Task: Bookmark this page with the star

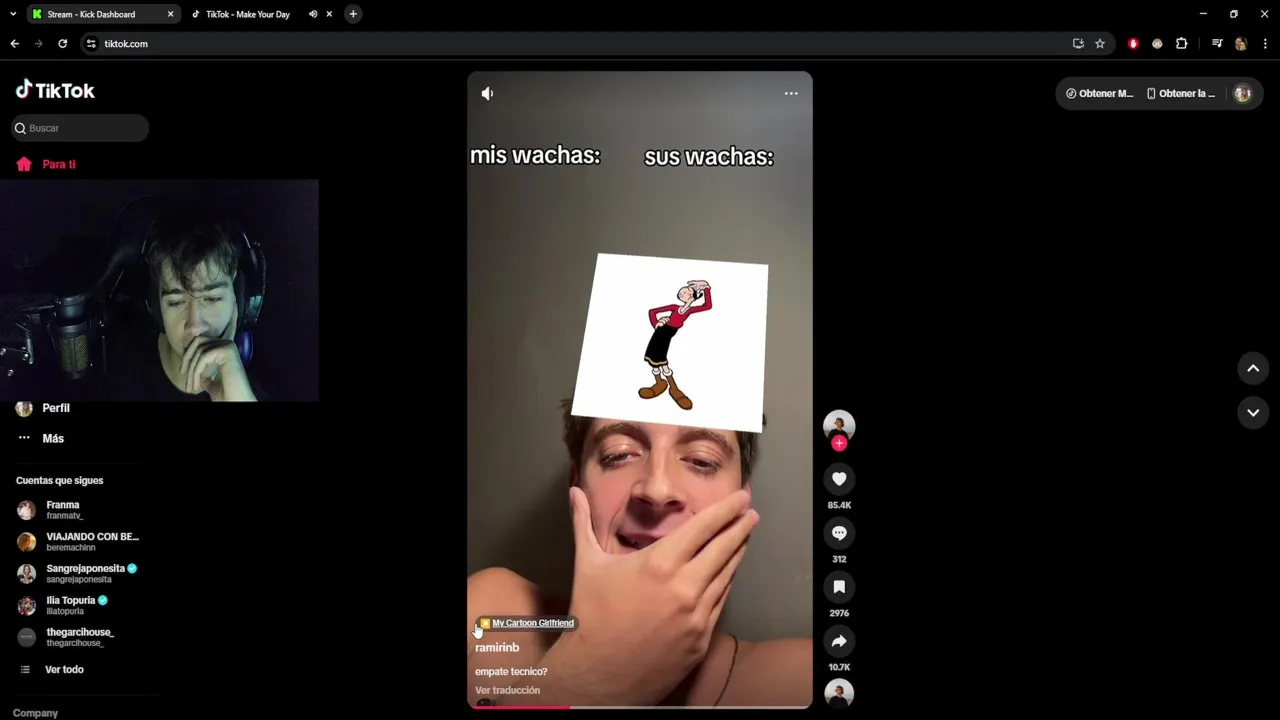Action: pyautogui.click(x=1100, y=44)
